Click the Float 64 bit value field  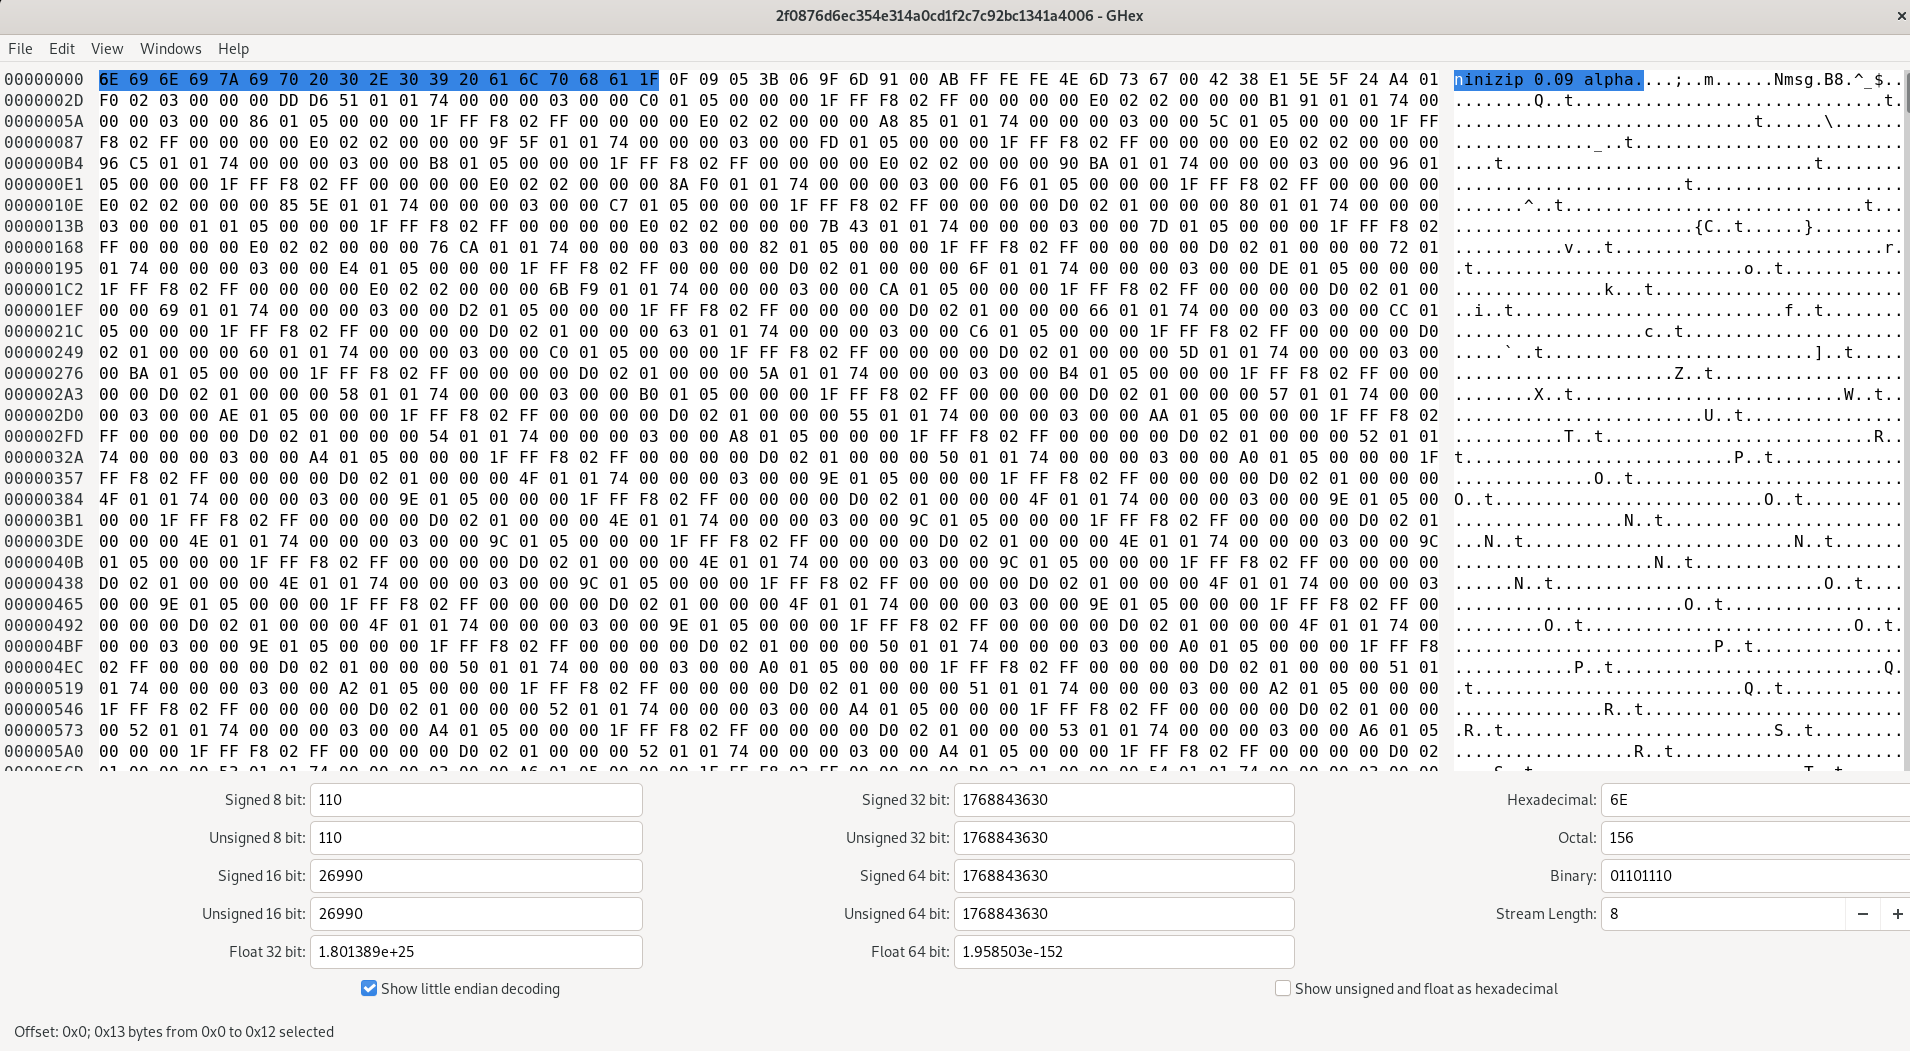click(1124, 952)
